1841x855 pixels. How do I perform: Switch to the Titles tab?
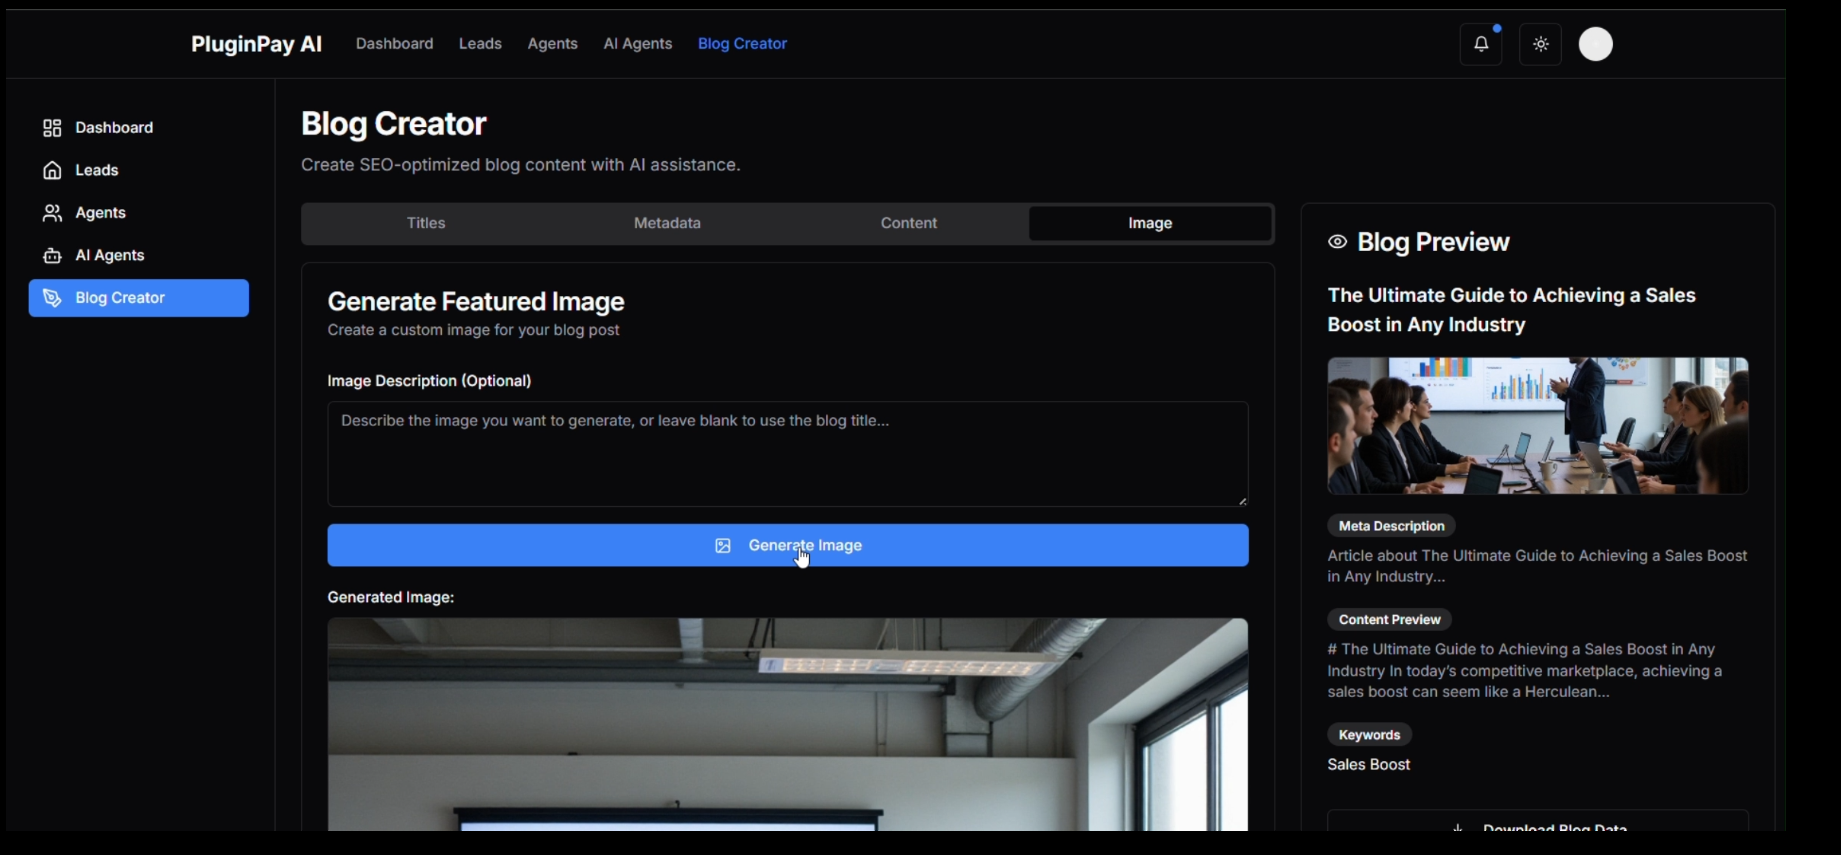[426, 223]
